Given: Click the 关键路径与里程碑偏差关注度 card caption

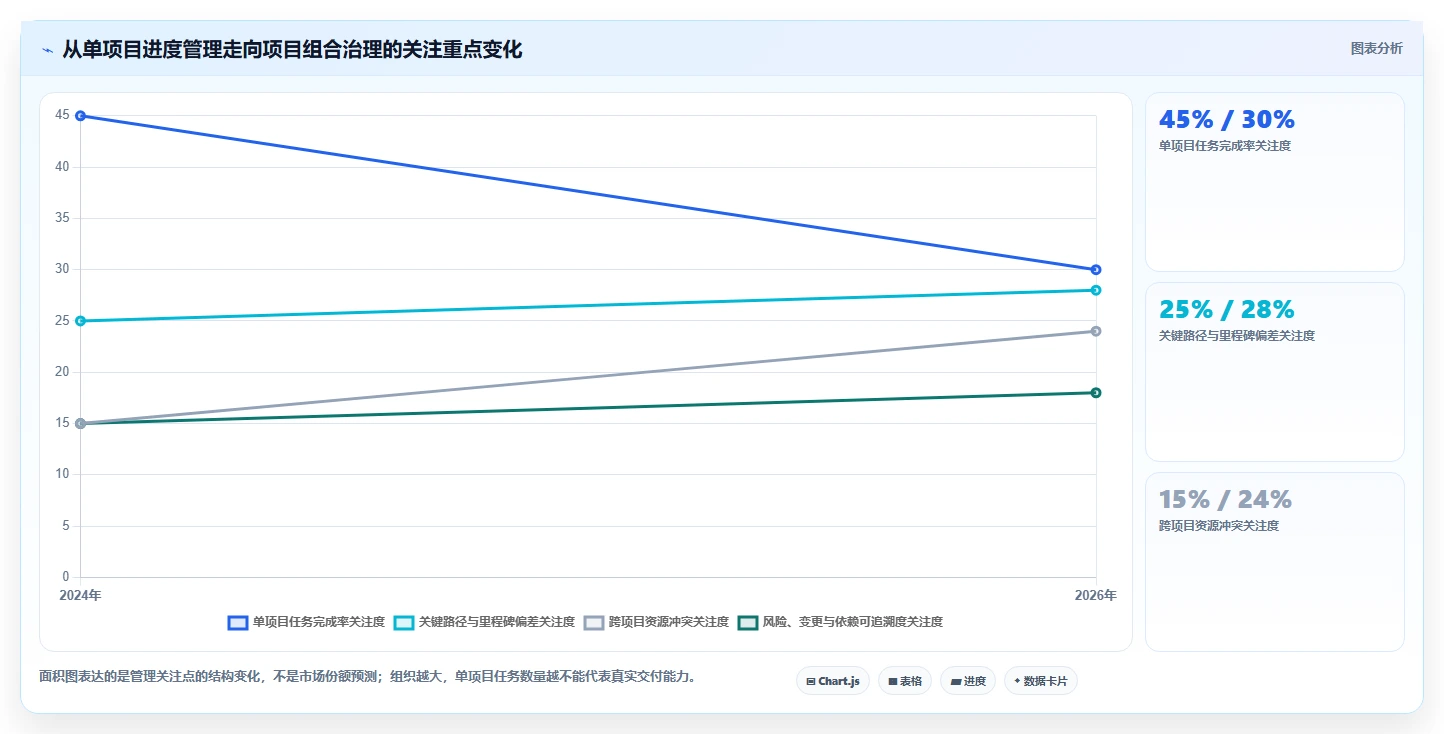Looking at the screenshot, I should point(1237,336).
